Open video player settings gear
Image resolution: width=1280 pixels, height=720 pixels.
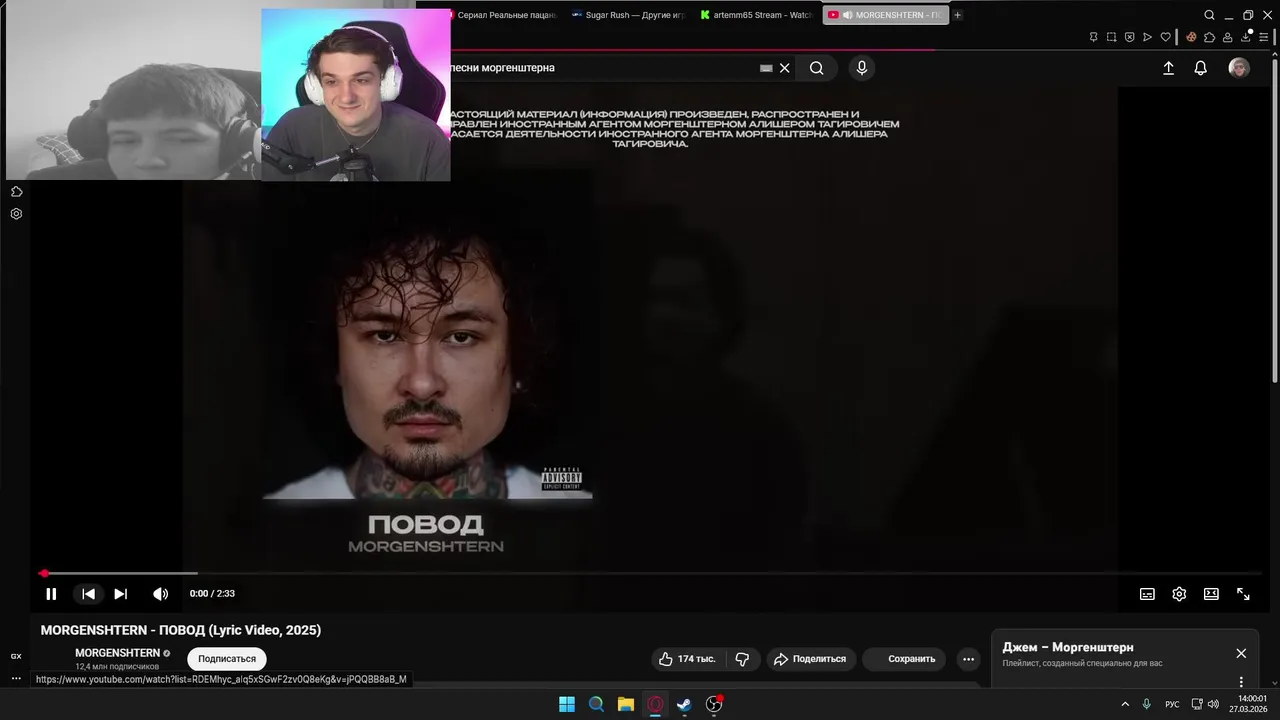1179,594
